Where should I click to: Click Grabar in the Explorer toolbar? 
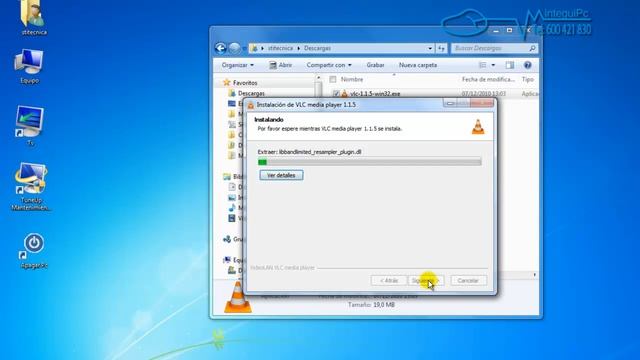(375, 65)
